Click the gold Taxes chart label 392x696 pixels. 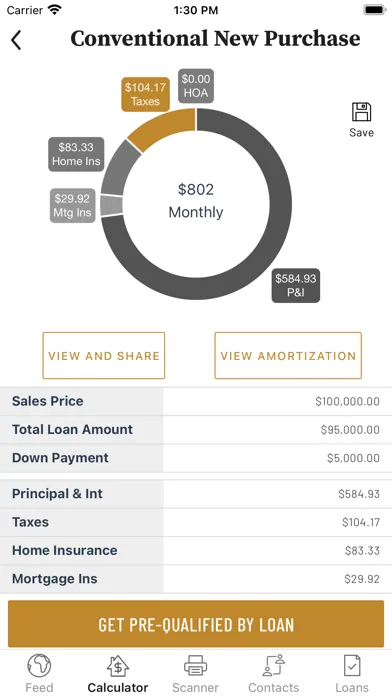pos(146,94)
